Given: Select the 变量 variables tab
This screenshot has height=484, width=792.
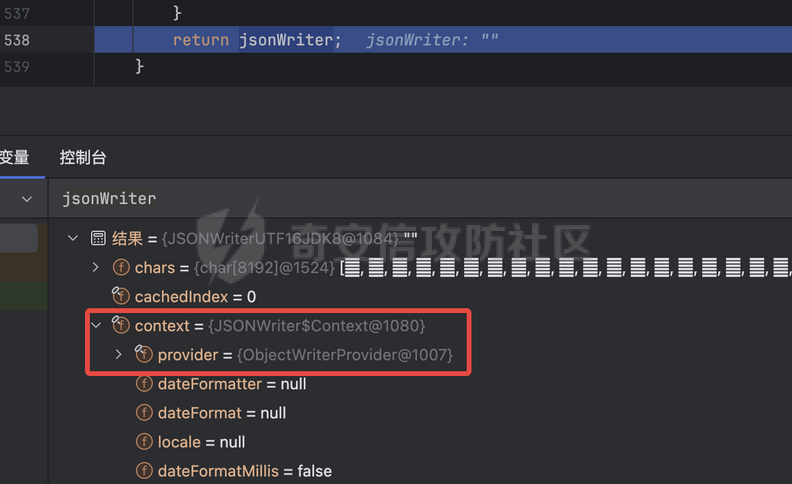Looking at the screenshot, I should click(14, 157).
